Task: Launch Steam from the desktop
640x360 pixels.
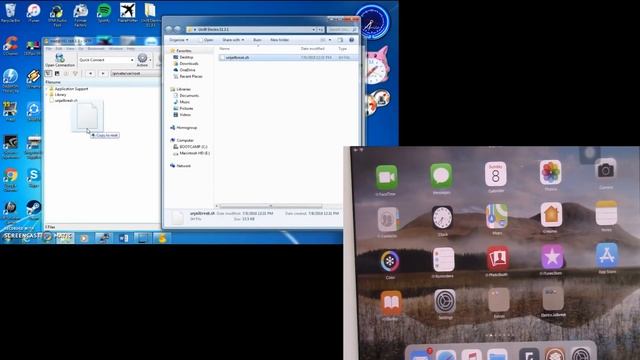Action: 33,210
